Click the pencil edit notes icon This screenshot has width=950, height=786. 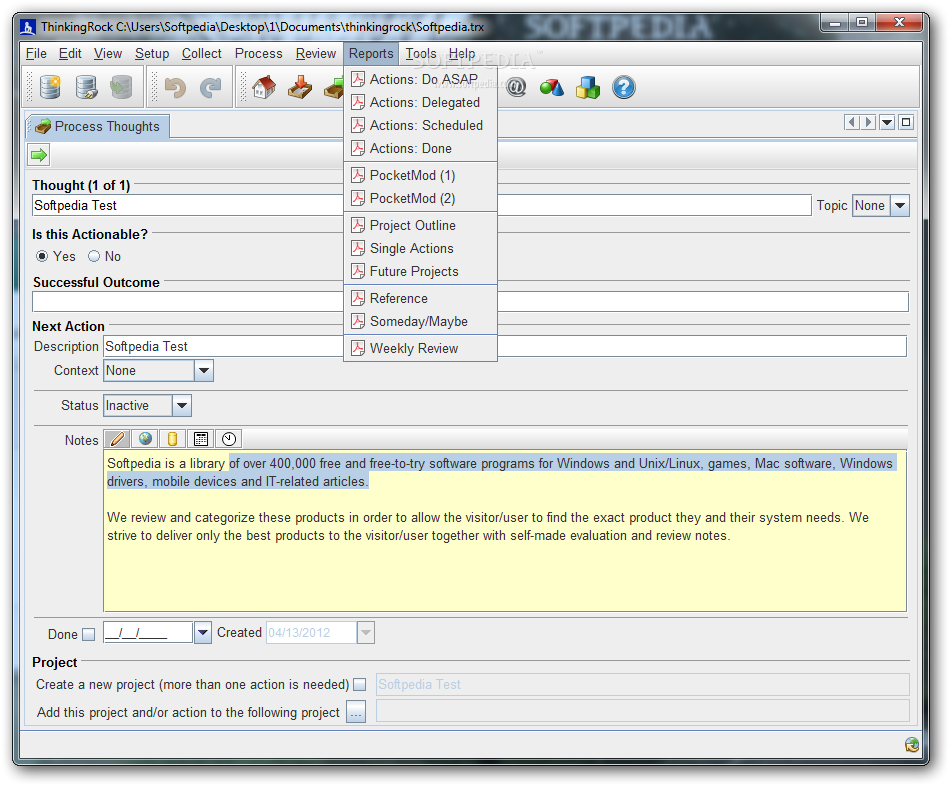click(x=117, y=438)
